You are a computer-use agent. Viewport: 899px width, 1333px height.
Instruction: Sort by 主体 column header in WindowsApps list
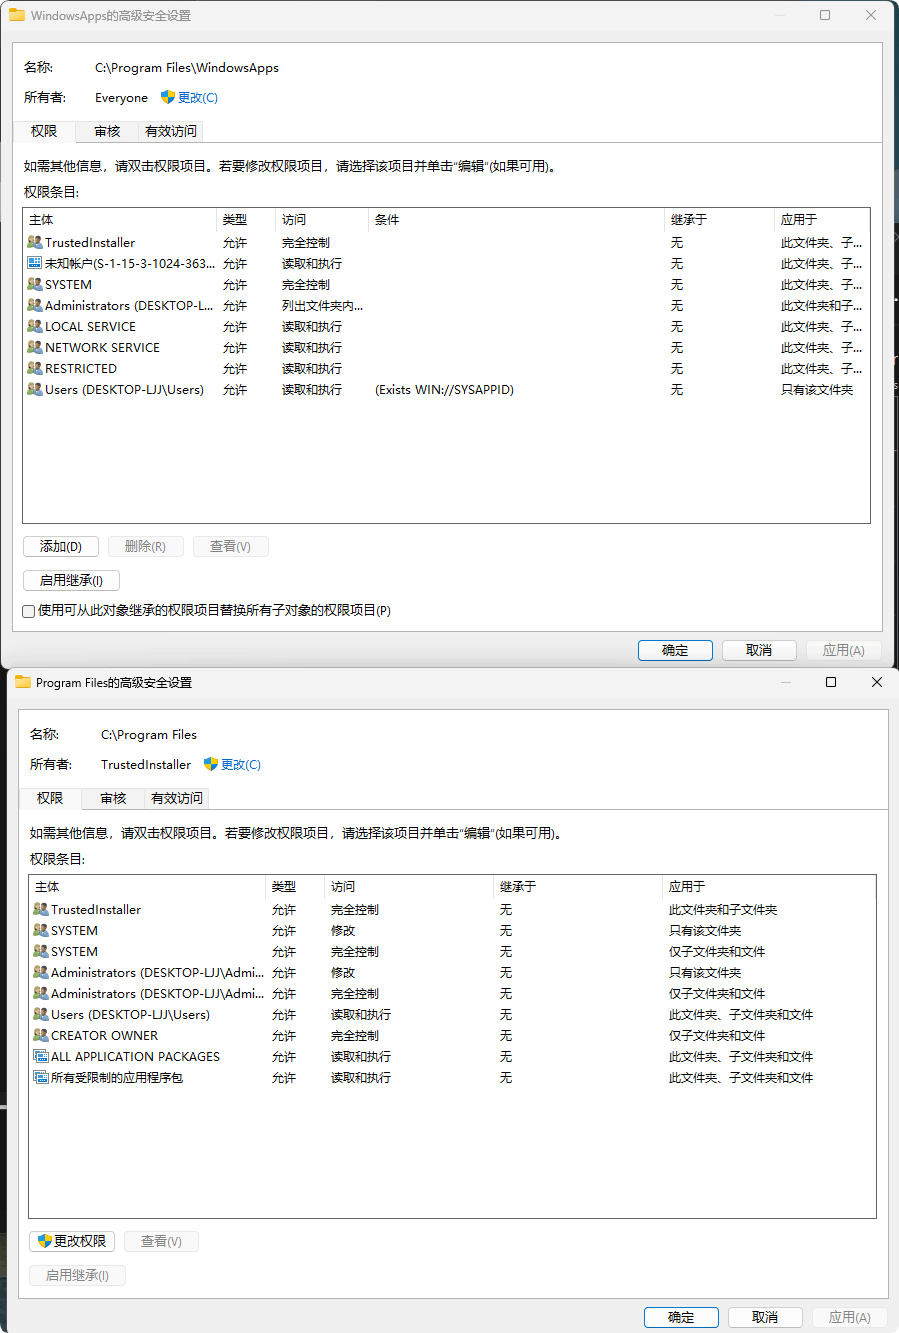pos(120,220)
